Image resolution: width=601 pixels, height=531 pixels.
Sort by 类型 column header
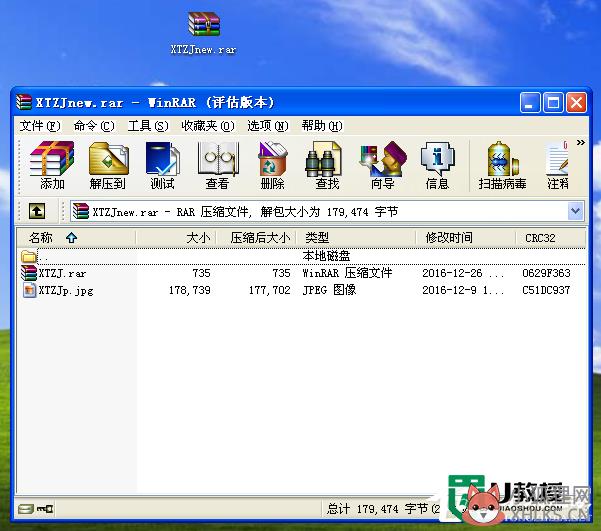click(356, 238)
